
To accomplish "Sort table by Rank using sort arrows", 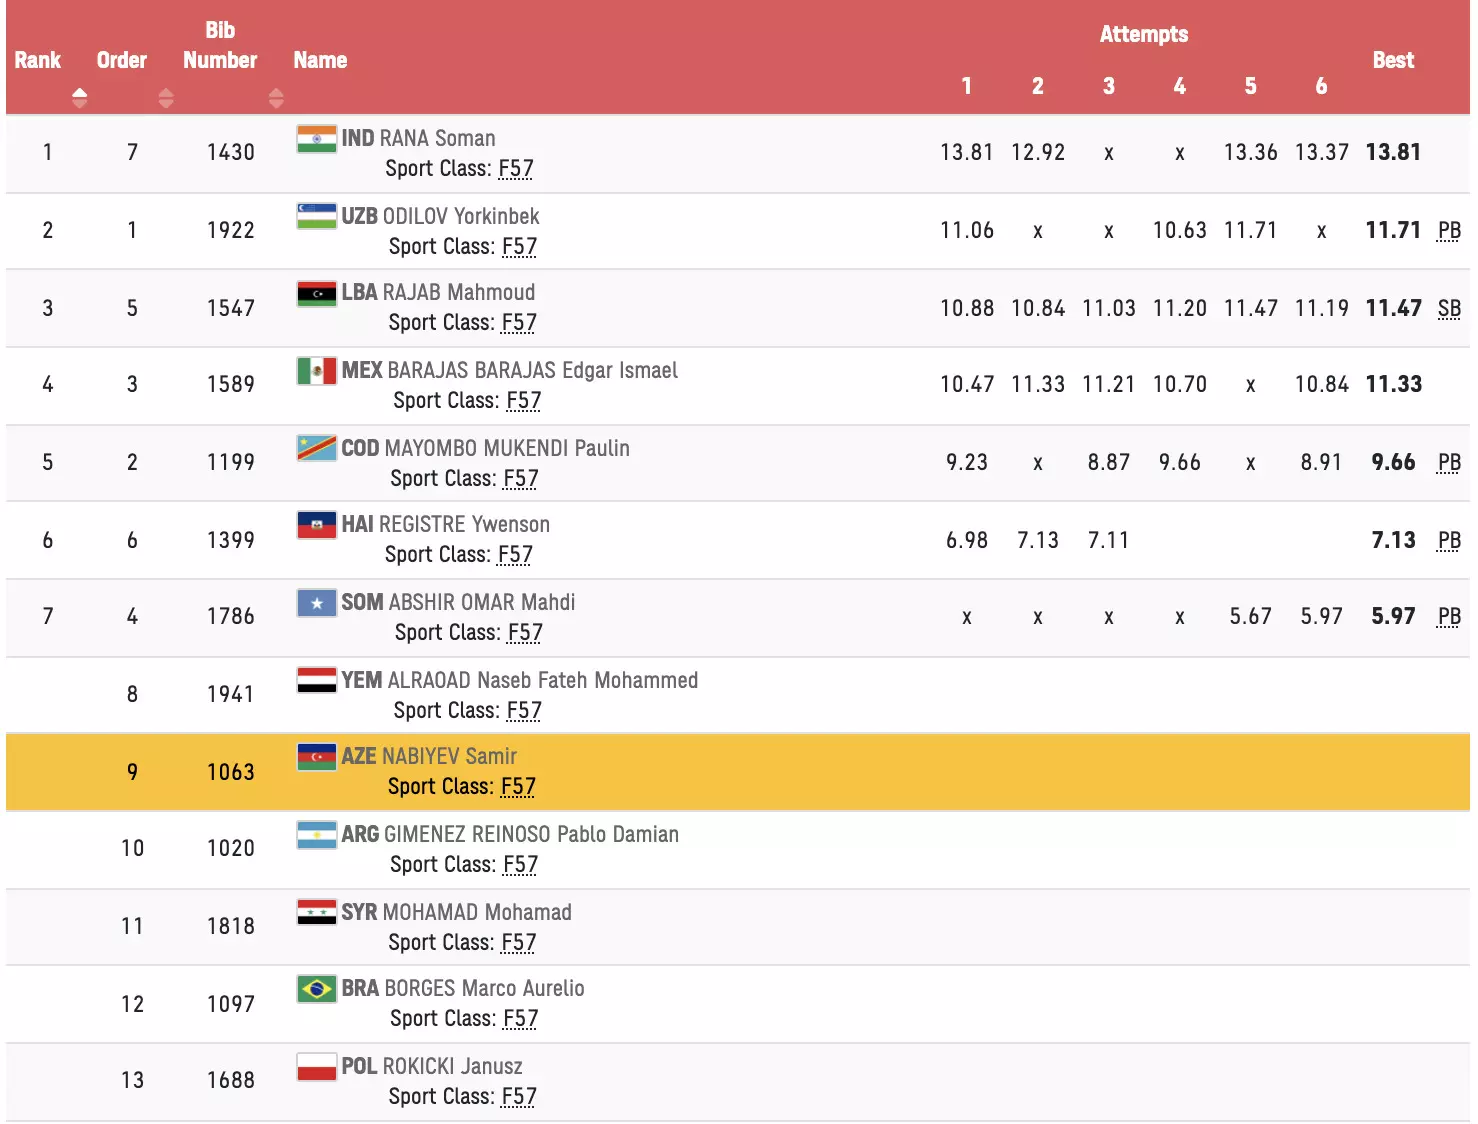I will click(80, 98).
